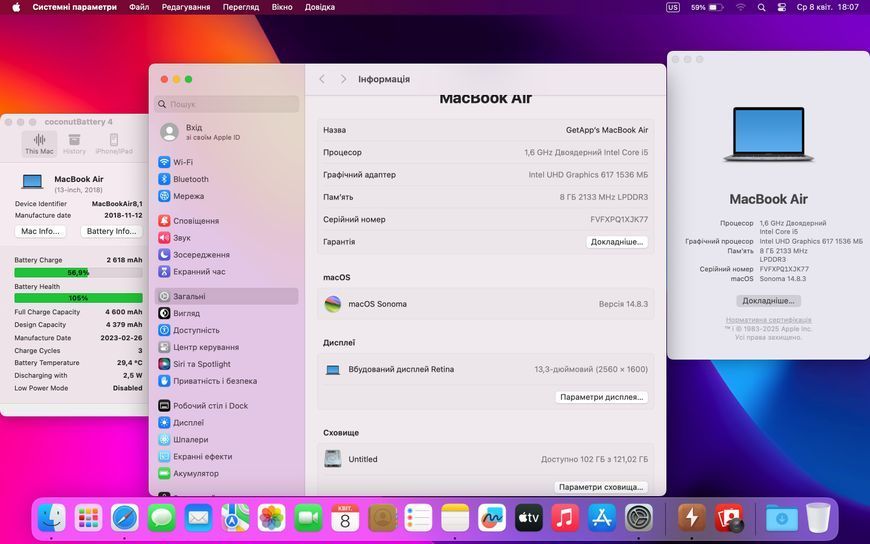Click the macOS Sonoma row
The height and width of the screenshot is (544, 870).
click(x=485, y=304)
